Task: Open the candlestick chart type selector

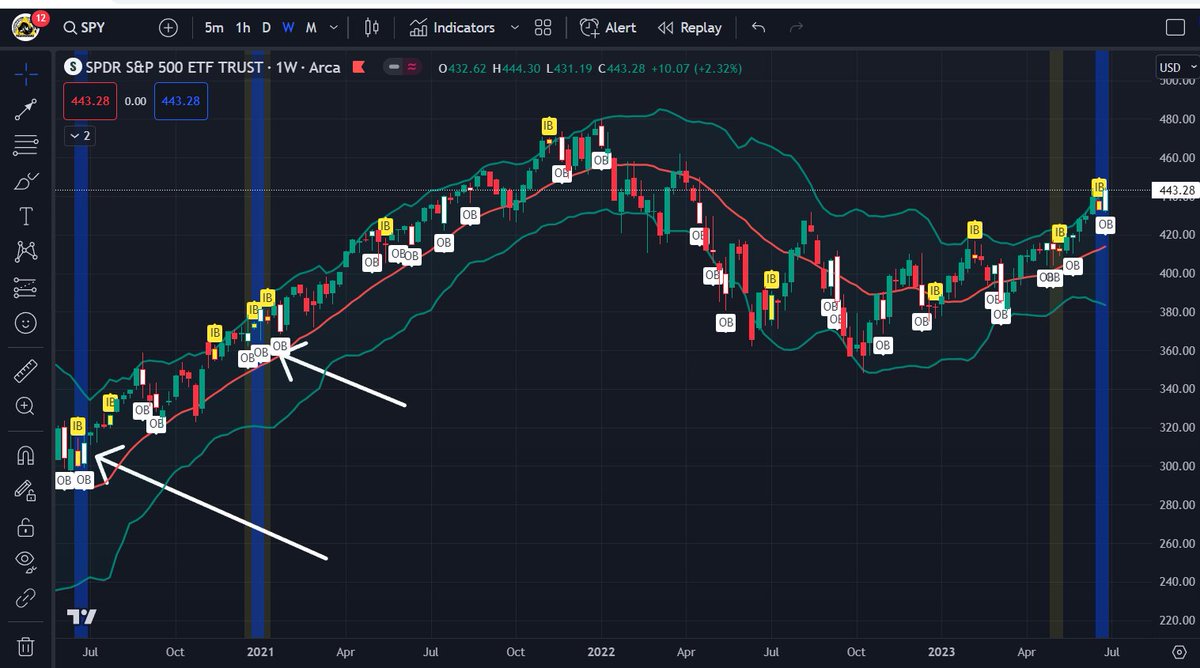Action: point(372,28)
